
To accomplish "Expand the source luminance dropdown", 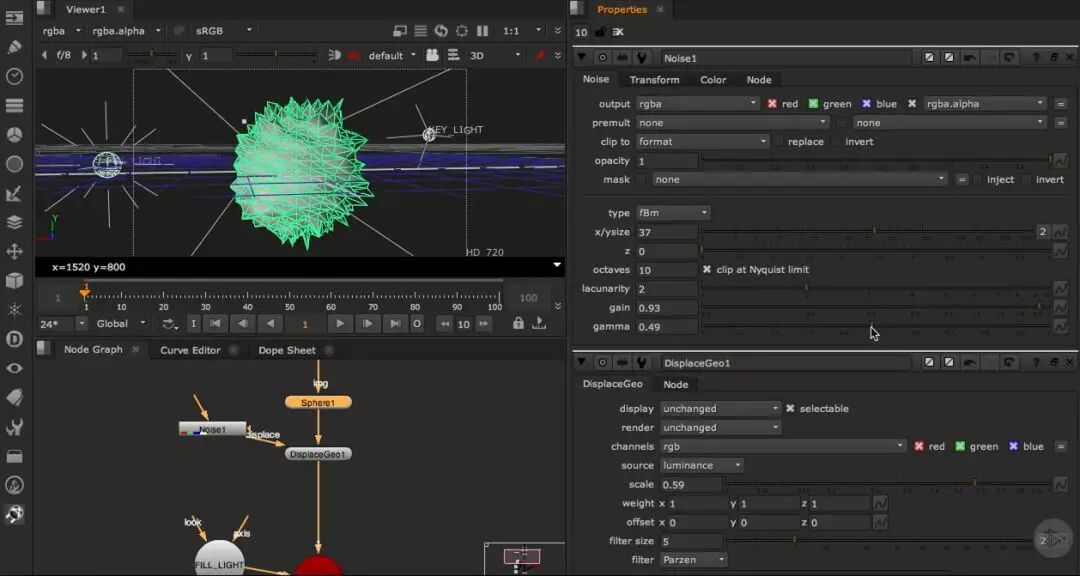I will coord(702,465).
